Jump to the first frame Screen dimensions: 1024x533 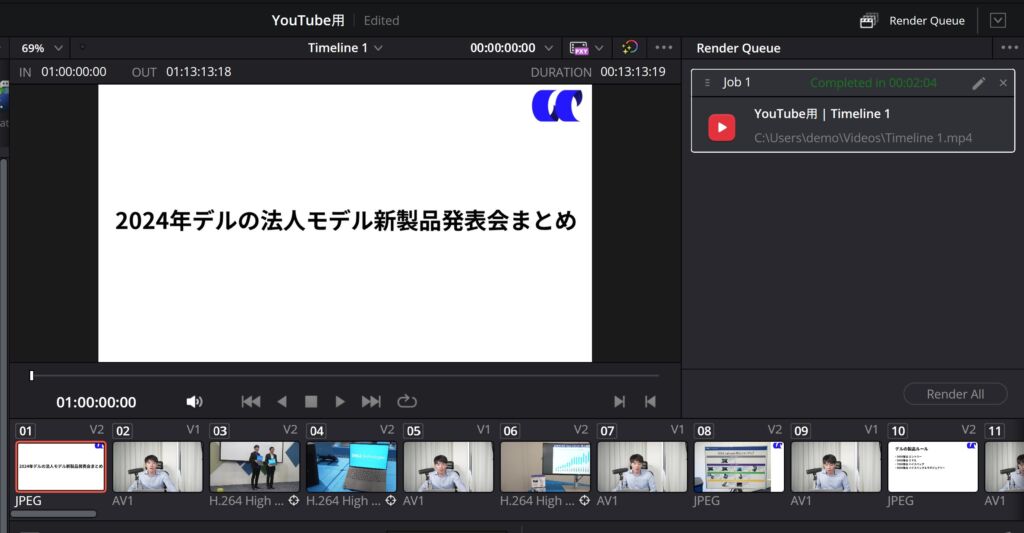tap(251, 402)
